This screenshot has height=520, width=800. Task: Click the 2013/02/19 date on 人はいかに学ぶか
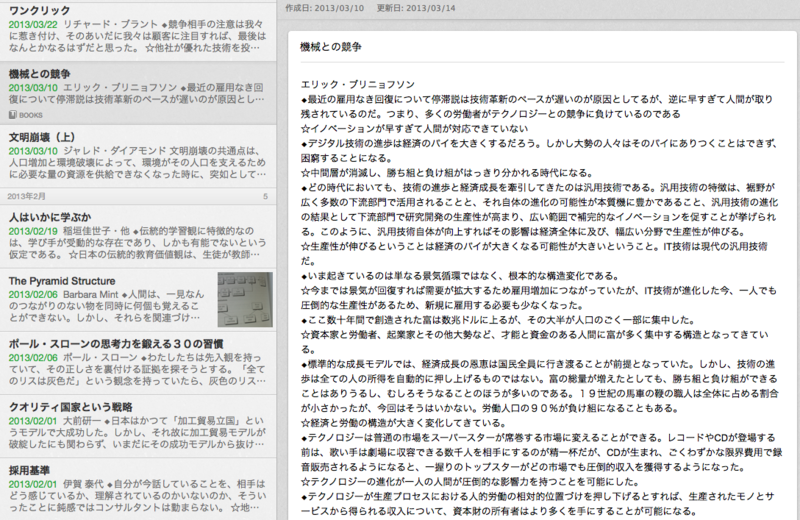click(33, 231)
